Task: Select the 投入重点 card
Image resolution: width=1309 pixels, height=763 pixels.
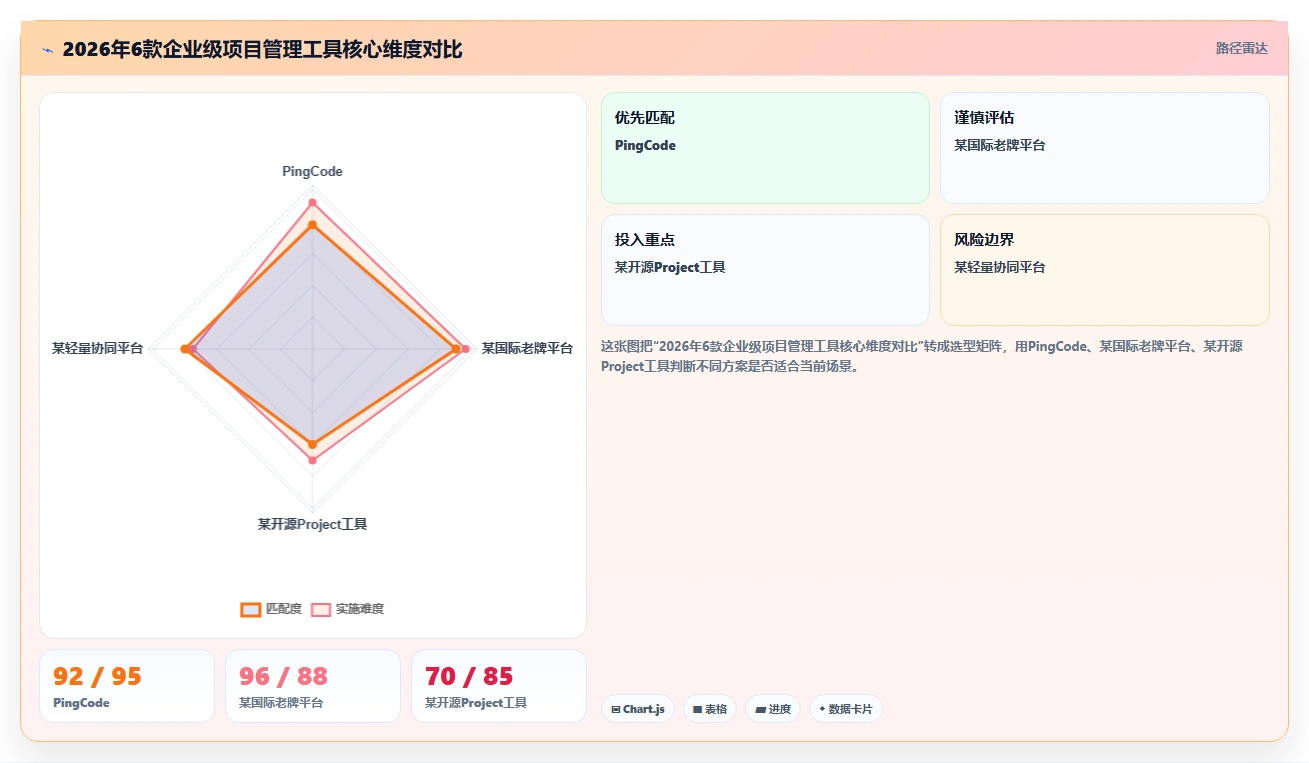Action: (x=765, y=270)
